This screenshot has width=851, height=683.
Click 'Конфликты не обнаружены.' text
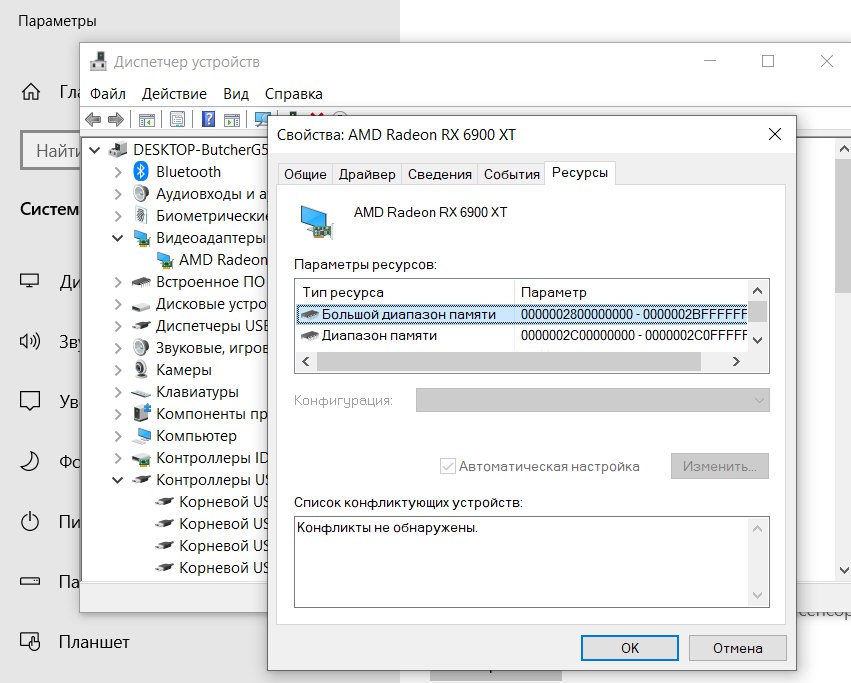coord(388,527)
